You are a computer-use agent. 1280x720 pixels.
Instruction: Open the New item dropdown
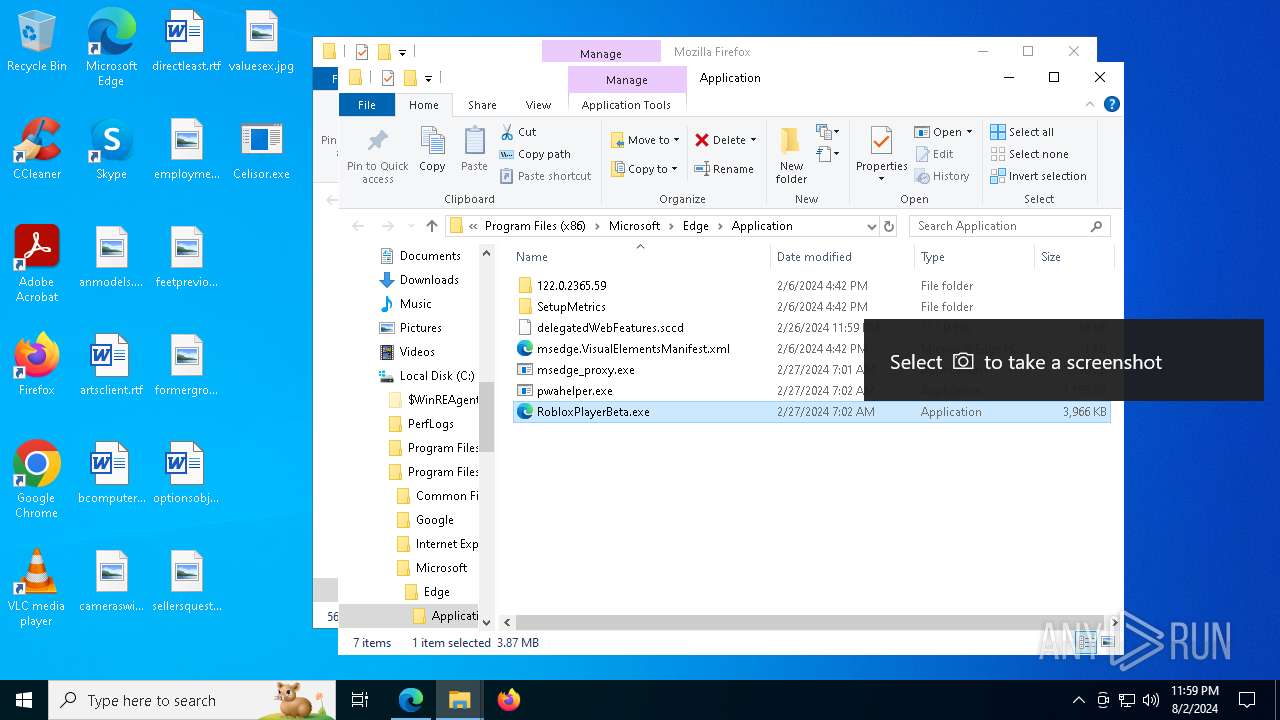coord(827,132)
